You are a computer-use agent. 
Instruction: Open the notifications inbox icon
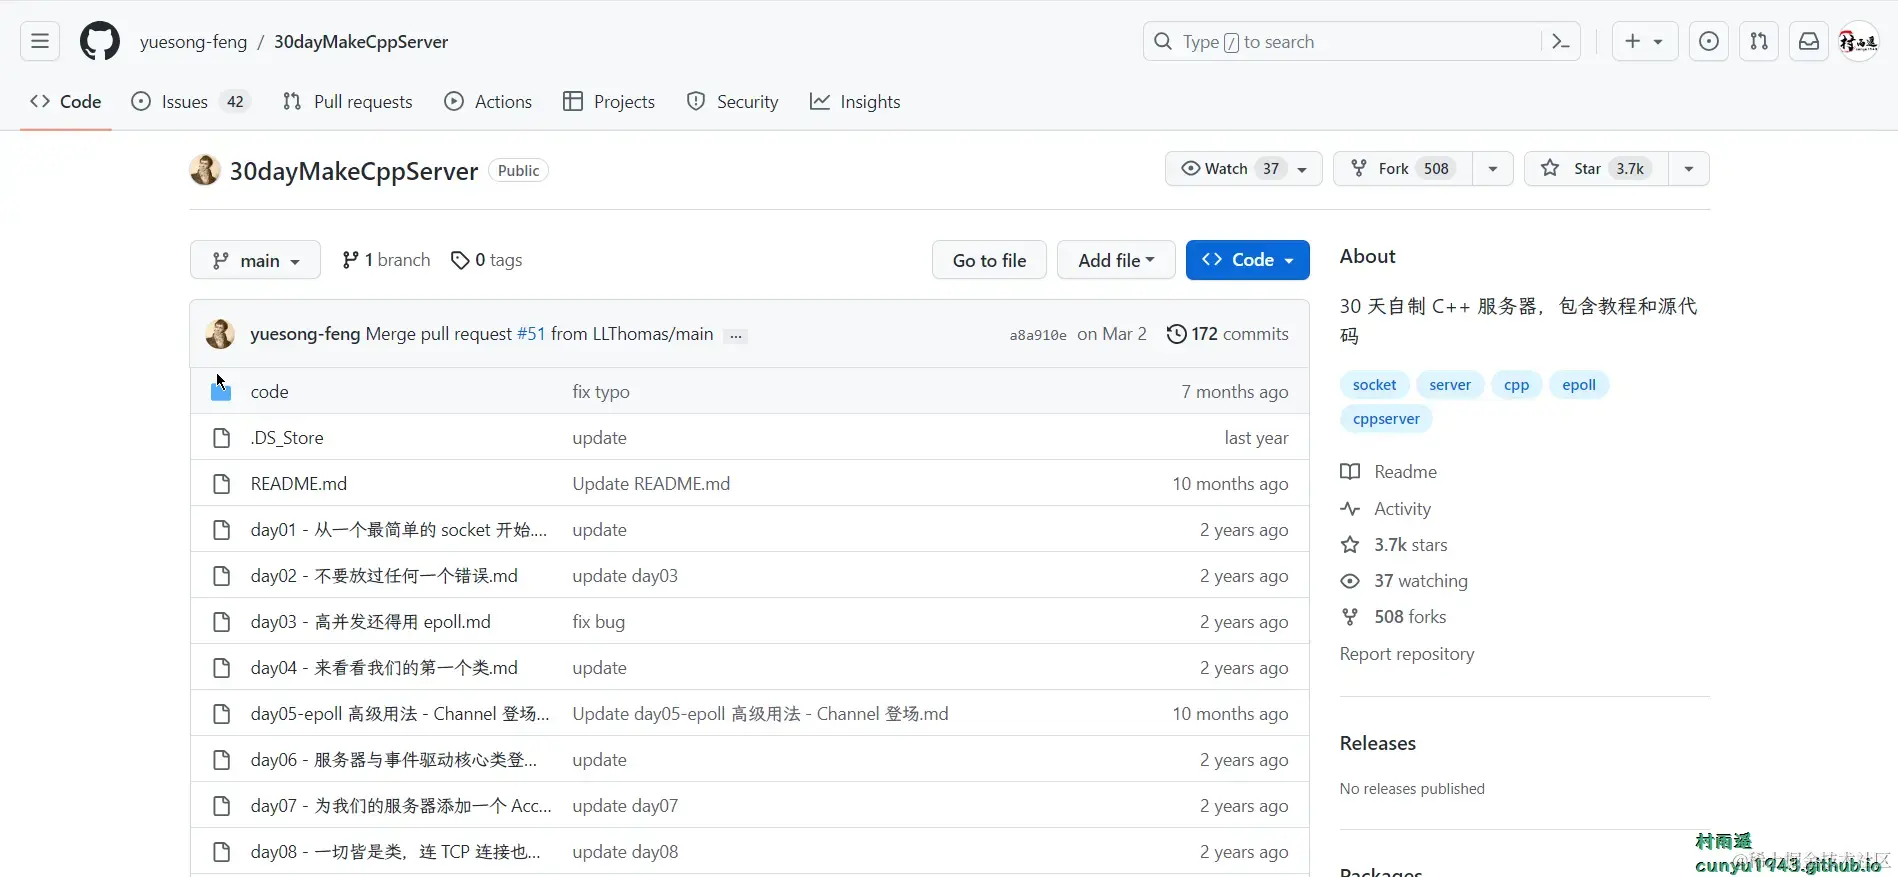pos(1809,41)
